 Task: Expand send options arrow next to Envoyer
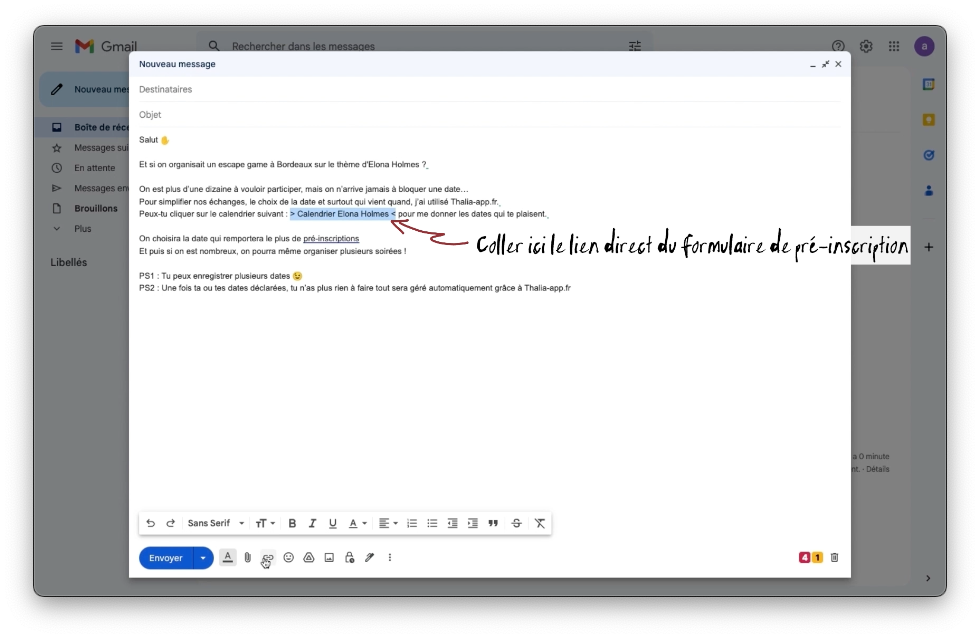tap(204, 558)
